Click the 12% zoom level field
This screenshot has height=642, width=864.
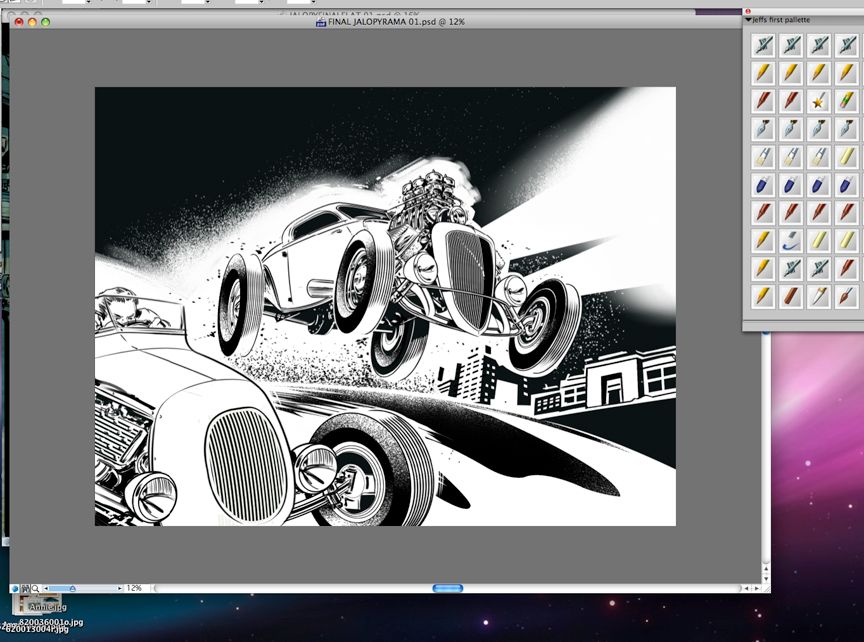136,589
